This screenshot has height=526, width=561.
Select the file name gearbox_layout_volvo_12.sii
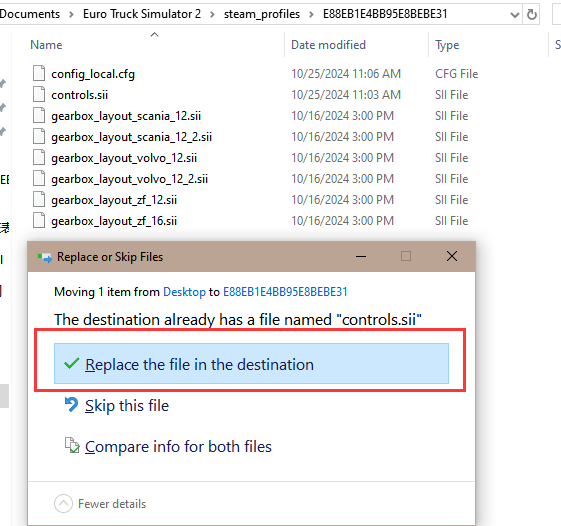[124, 158]
